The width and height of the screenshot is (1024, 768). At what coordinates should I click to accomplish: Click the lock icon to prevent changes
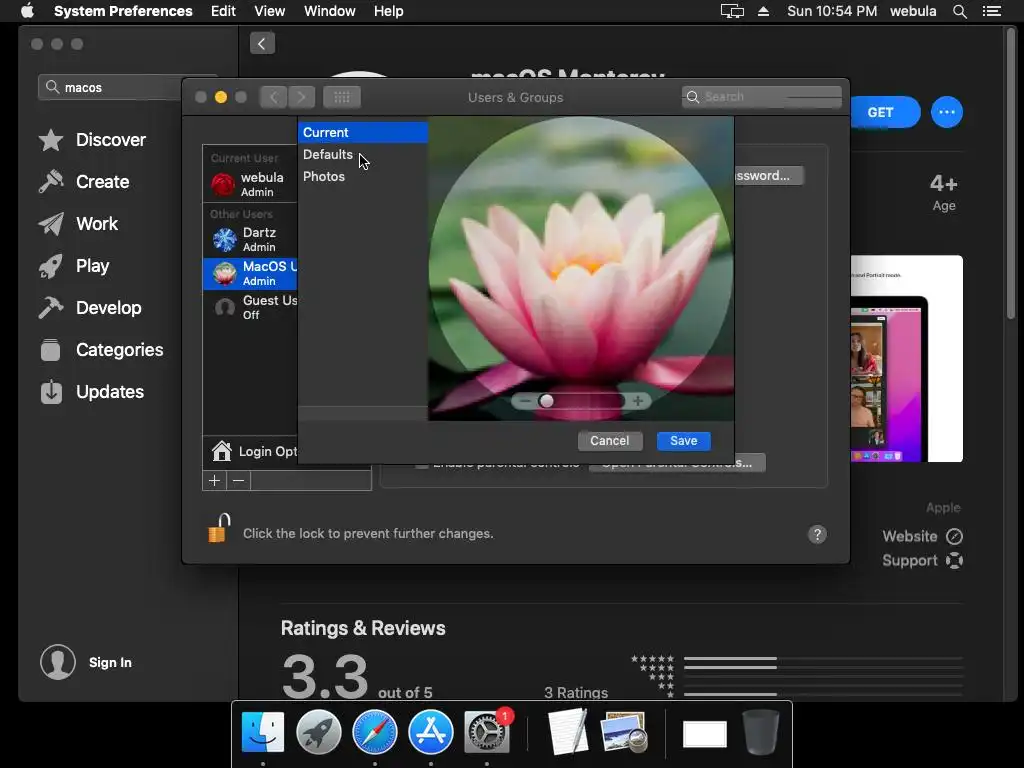[219, 528]
